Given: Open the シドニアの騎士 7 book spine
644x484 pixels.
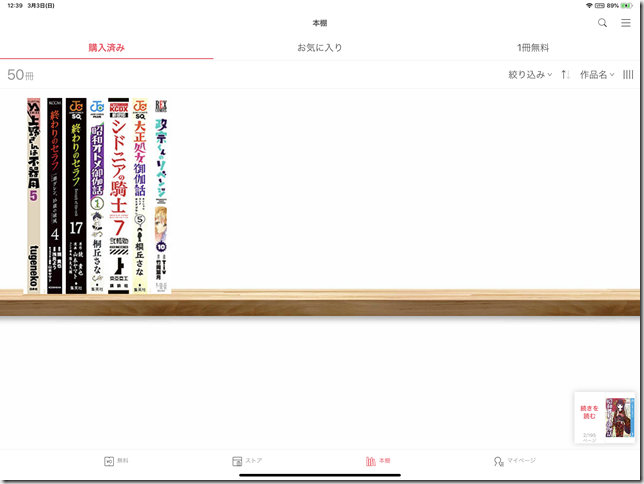Looking at the screenshot, I should [x=119, y=196].
